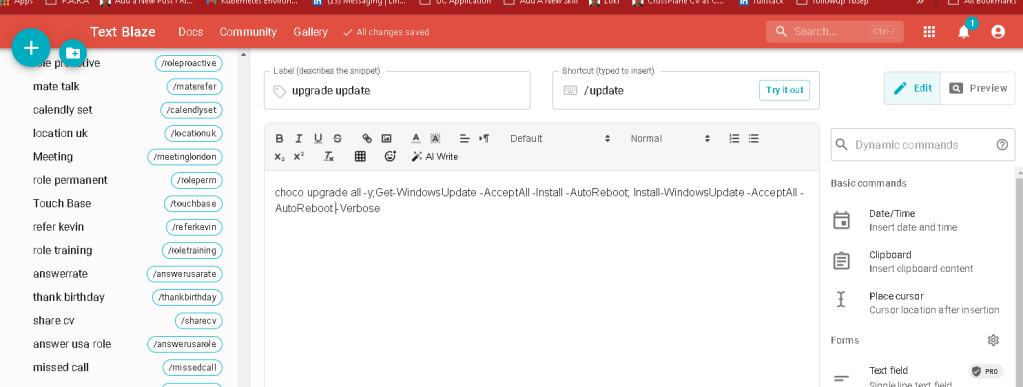This screenshot has width=1023, height=387.
Task: Click the Dynamic commands help icon
Action: (1002, 145)
